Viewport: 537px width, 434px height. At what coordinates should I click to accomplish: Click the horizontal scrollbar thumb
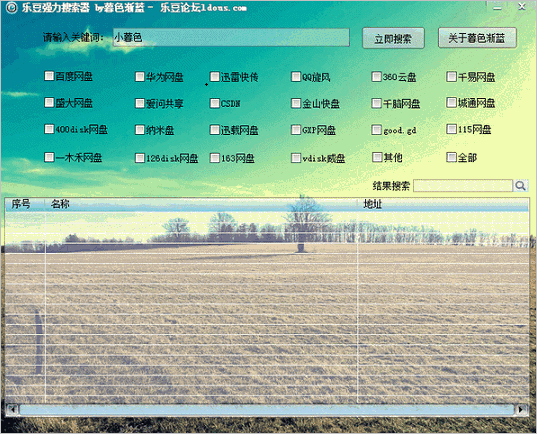pos(267,409)
